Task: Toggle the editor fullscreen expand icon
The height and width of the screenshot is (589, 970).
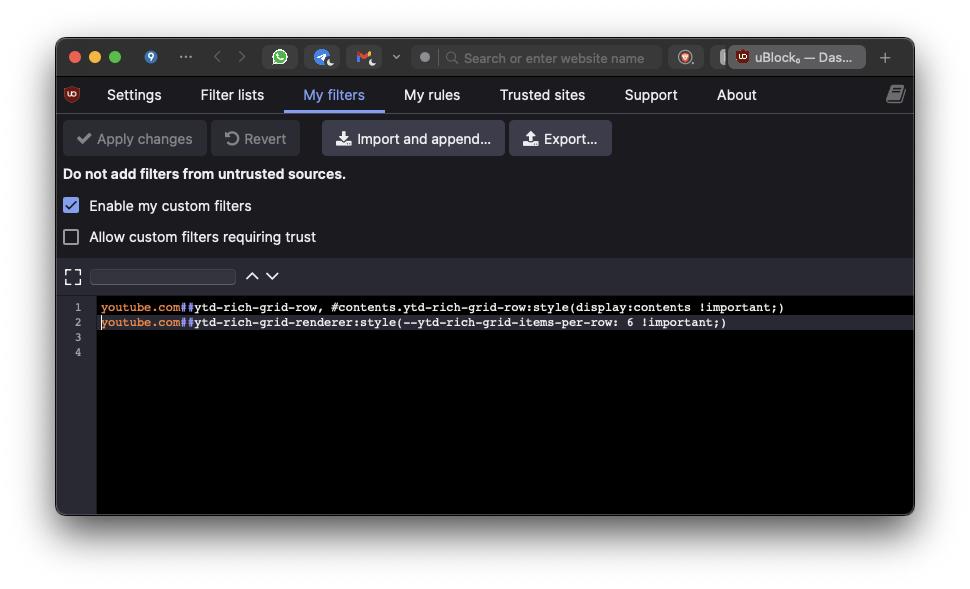Action: [x=73, y=276]
